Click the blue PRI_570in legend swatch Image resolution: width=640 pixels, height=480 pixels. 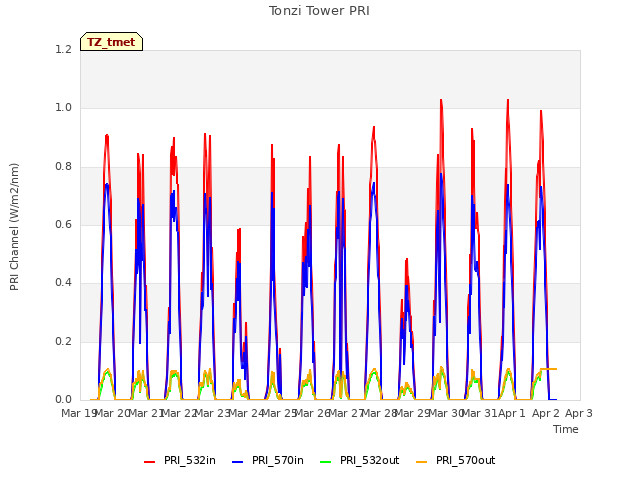pos(238,462)
